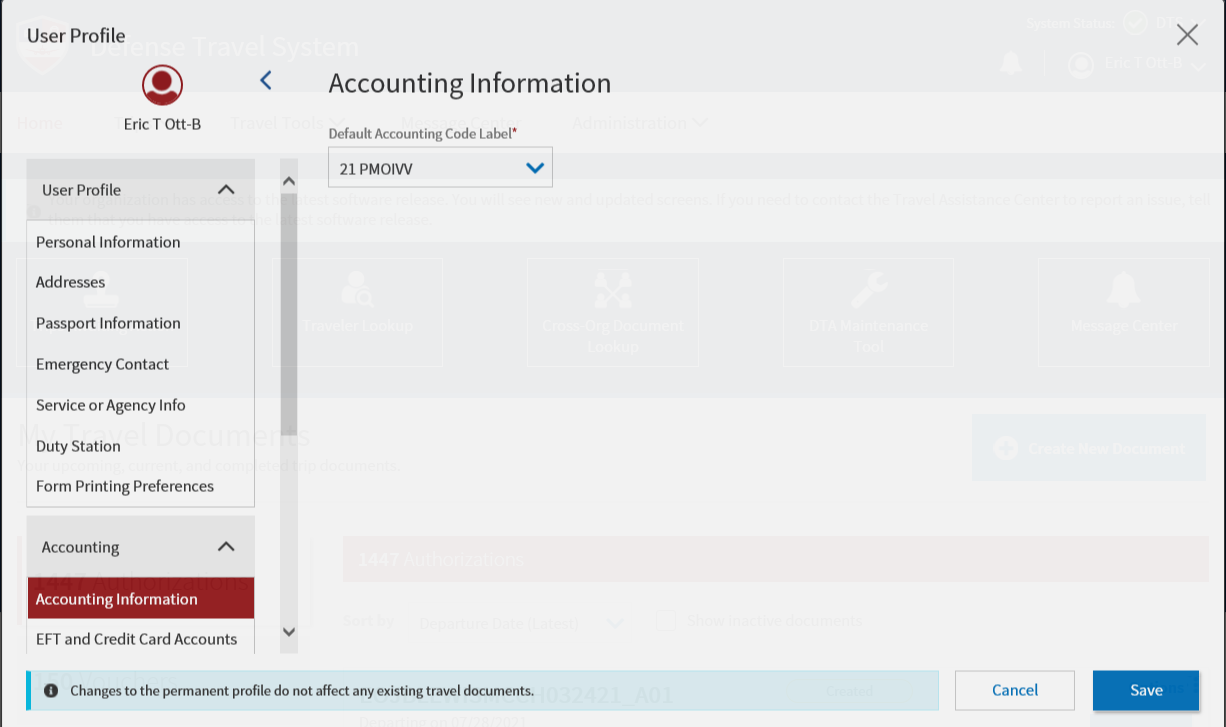Image resolution: width=1226 pixels, height=727 pixels.
Task: Open Personal Information page
Action: (x=108, y=242)
